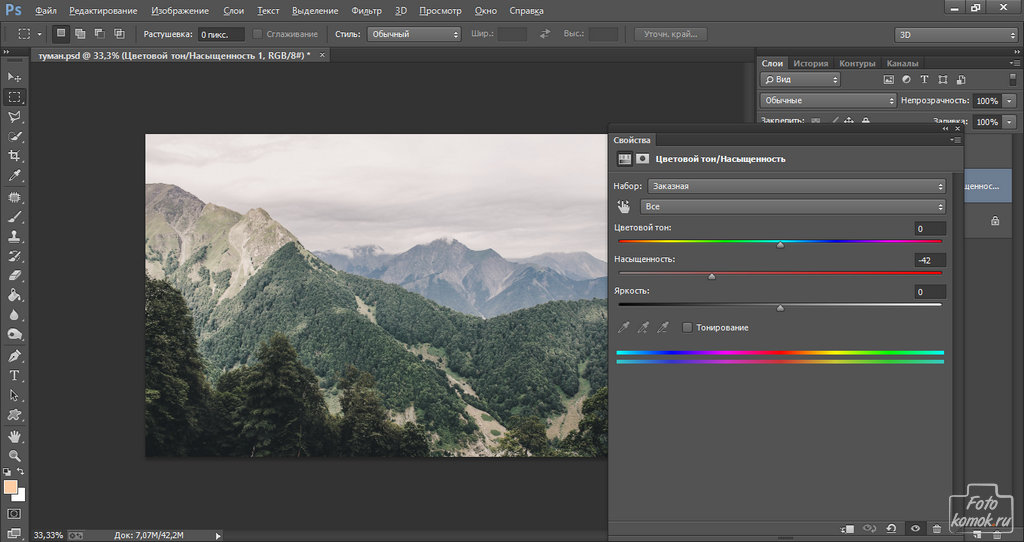This screenshot has width=1024, height=542.
Task: Open the Обычные blend mode dropdown
Action: point(829,101)
